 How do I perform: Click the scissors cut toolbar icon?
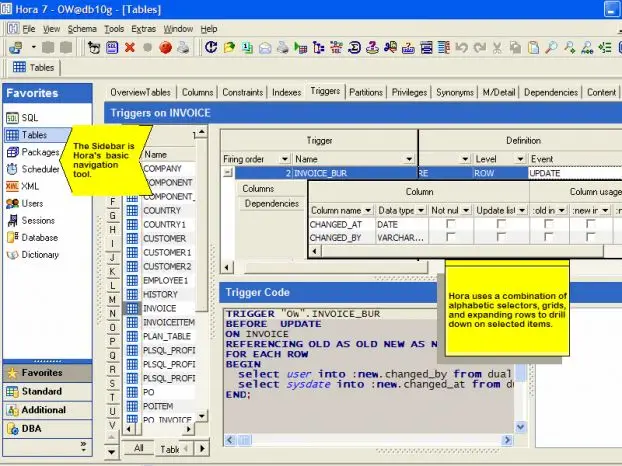pos(497,48)
